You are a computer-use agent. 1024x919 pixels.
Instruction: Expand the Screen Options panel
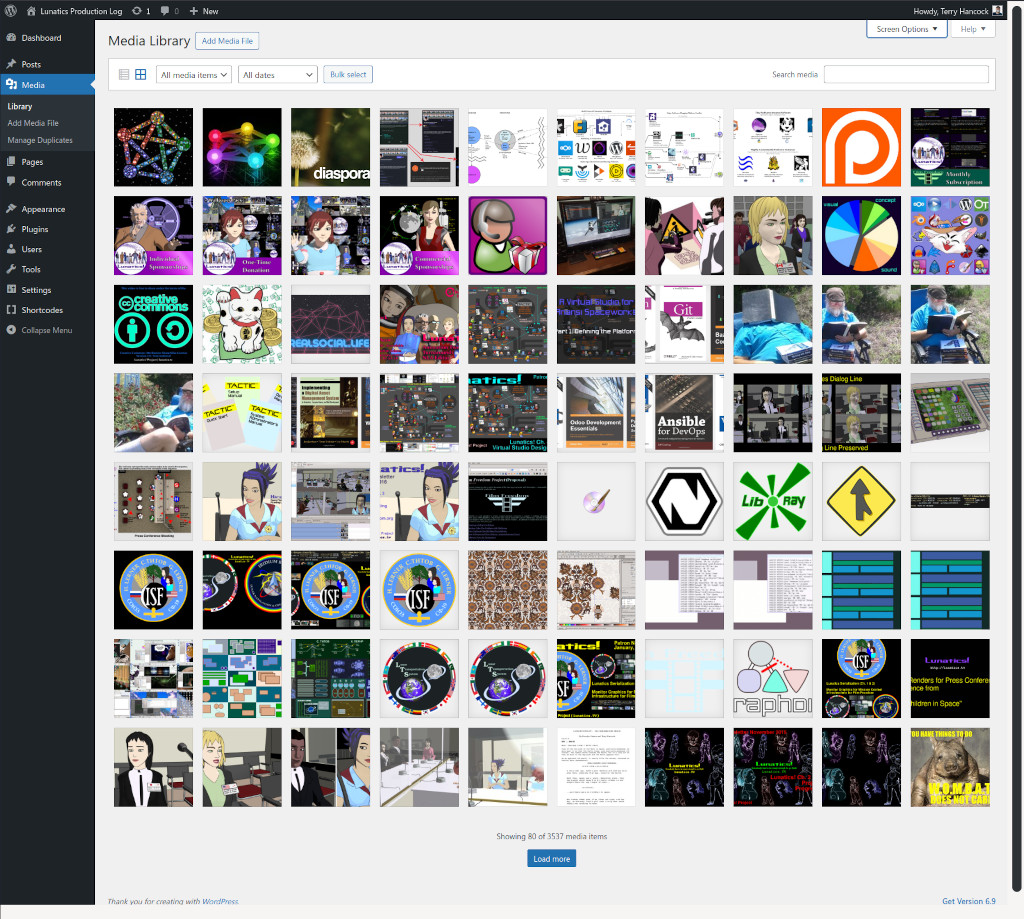pos(906,29)
